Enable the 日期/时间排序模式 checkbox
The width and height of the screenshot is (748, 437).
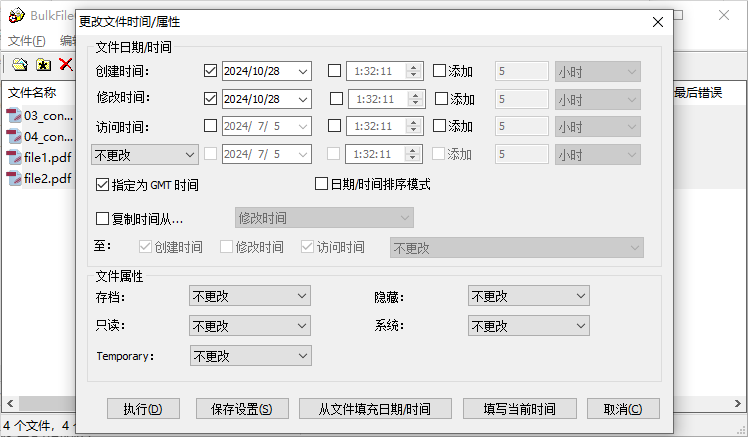point(322,184)
